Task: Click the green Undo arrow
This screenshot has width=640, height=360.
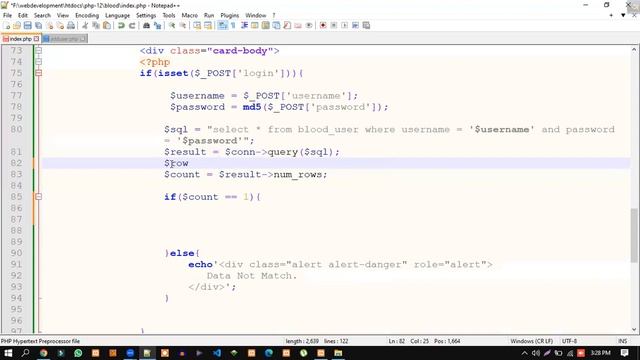Action: pyautogui.click(x=121, y=26)
